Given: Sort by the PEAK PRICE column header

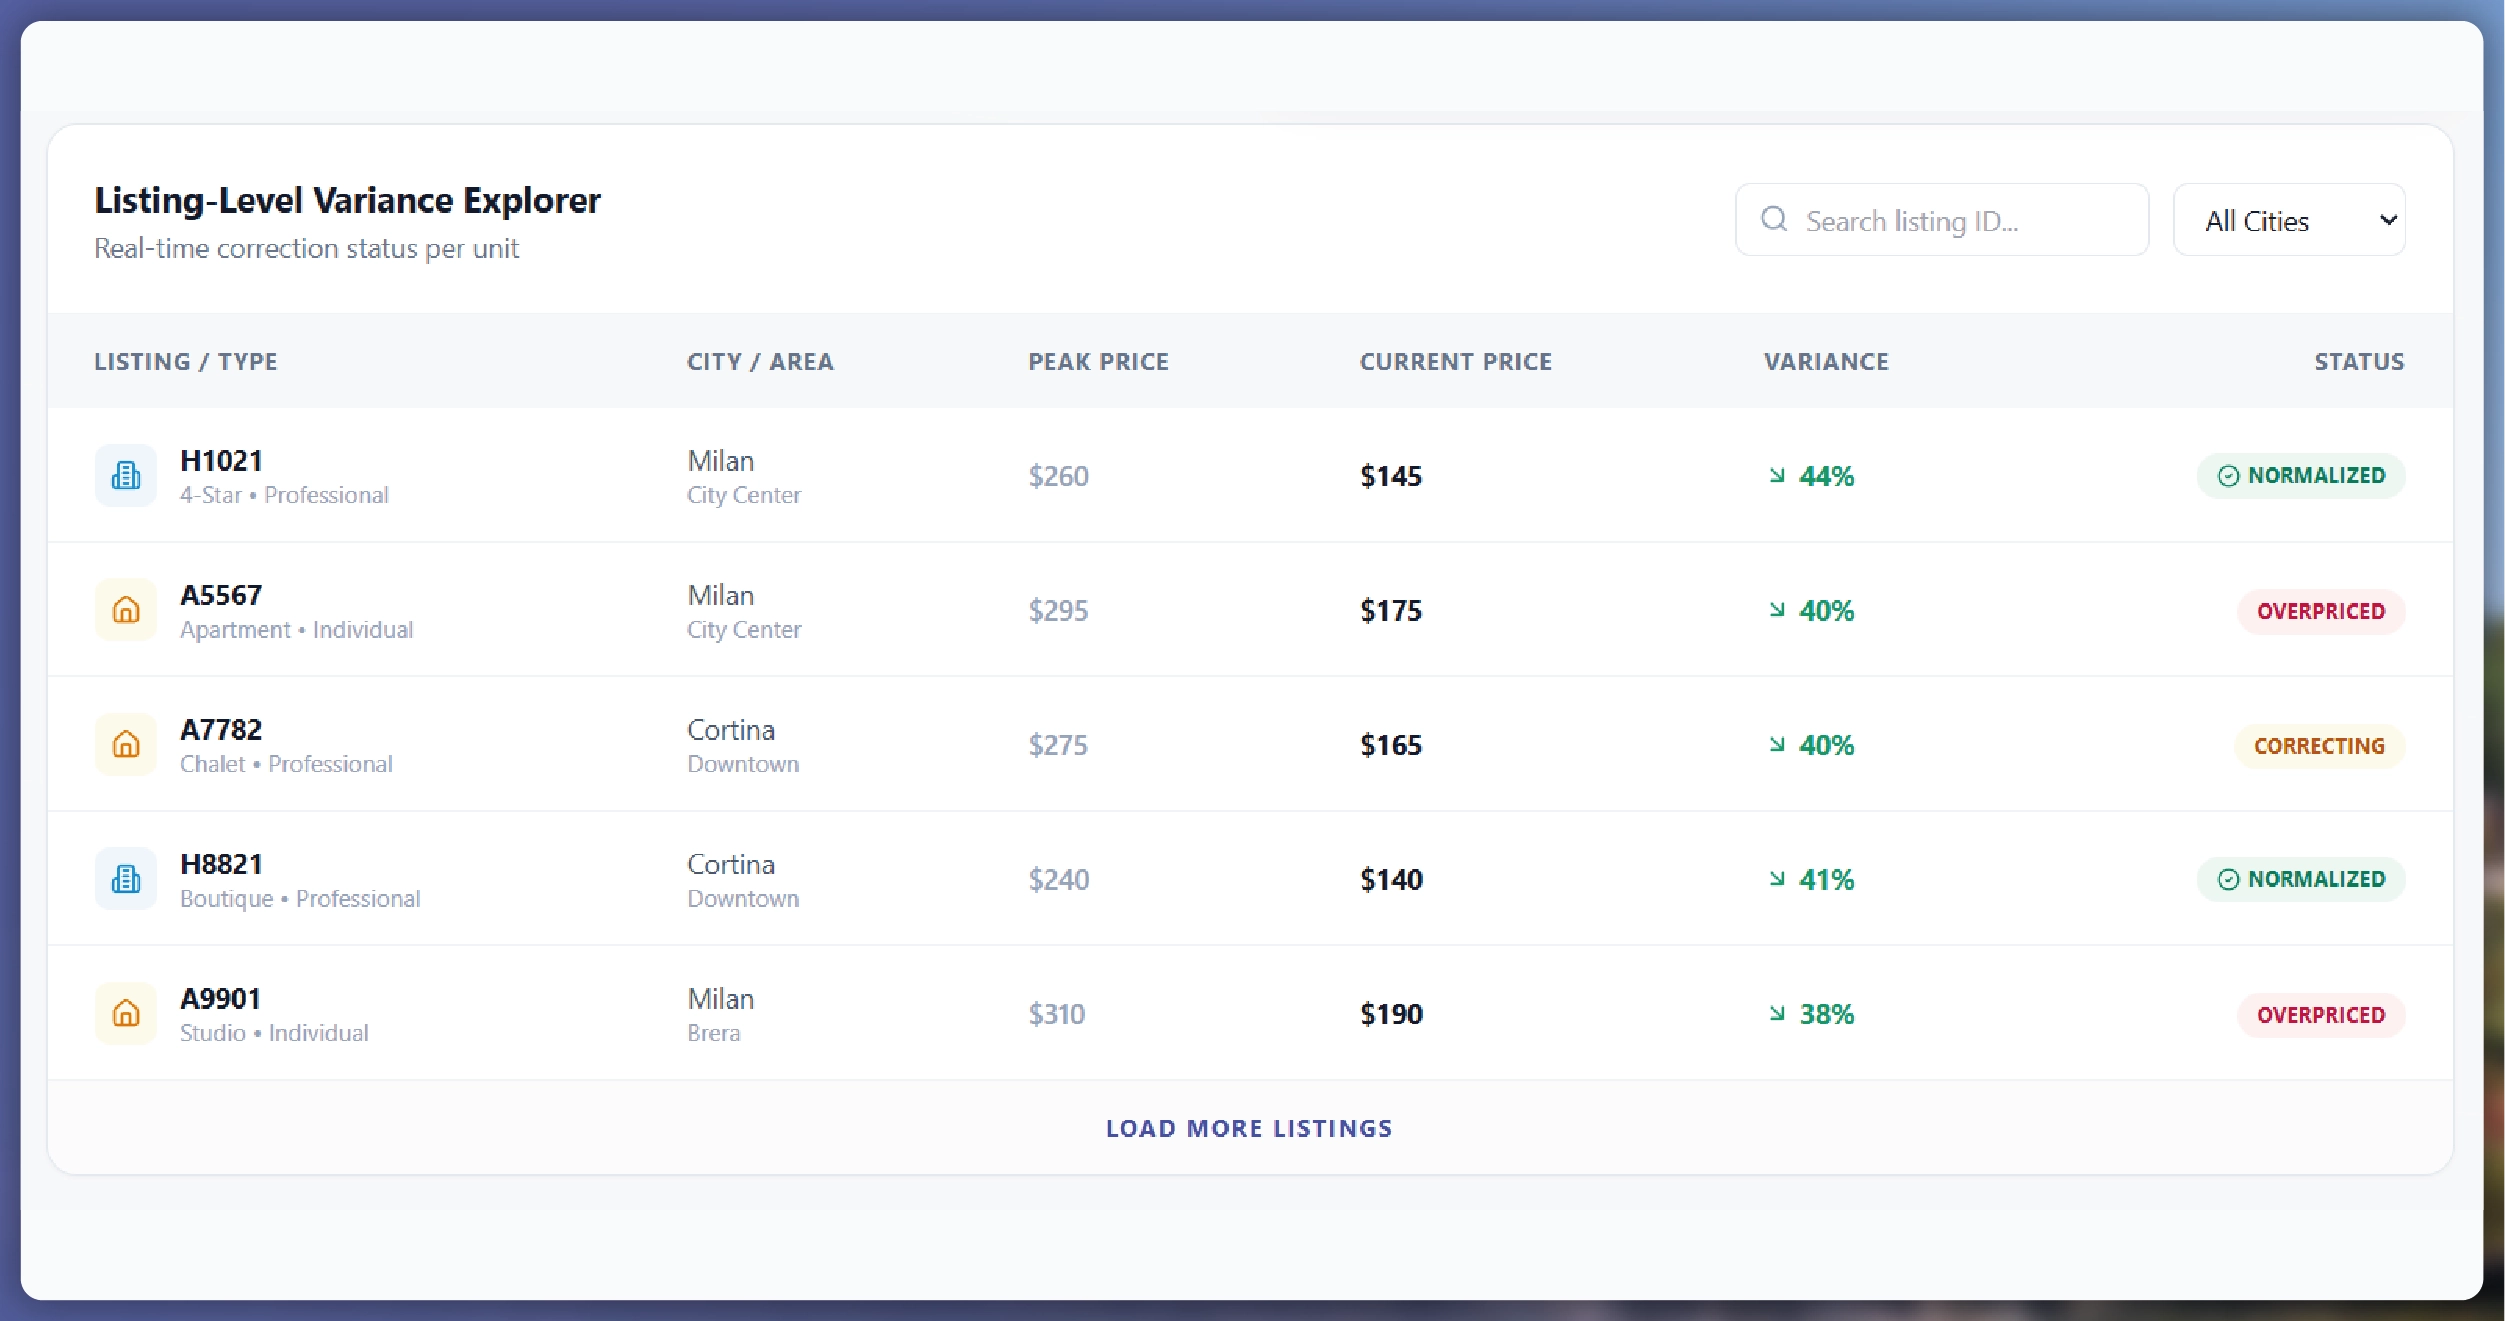Looking at the screenshot, I should coord(1098,362).
